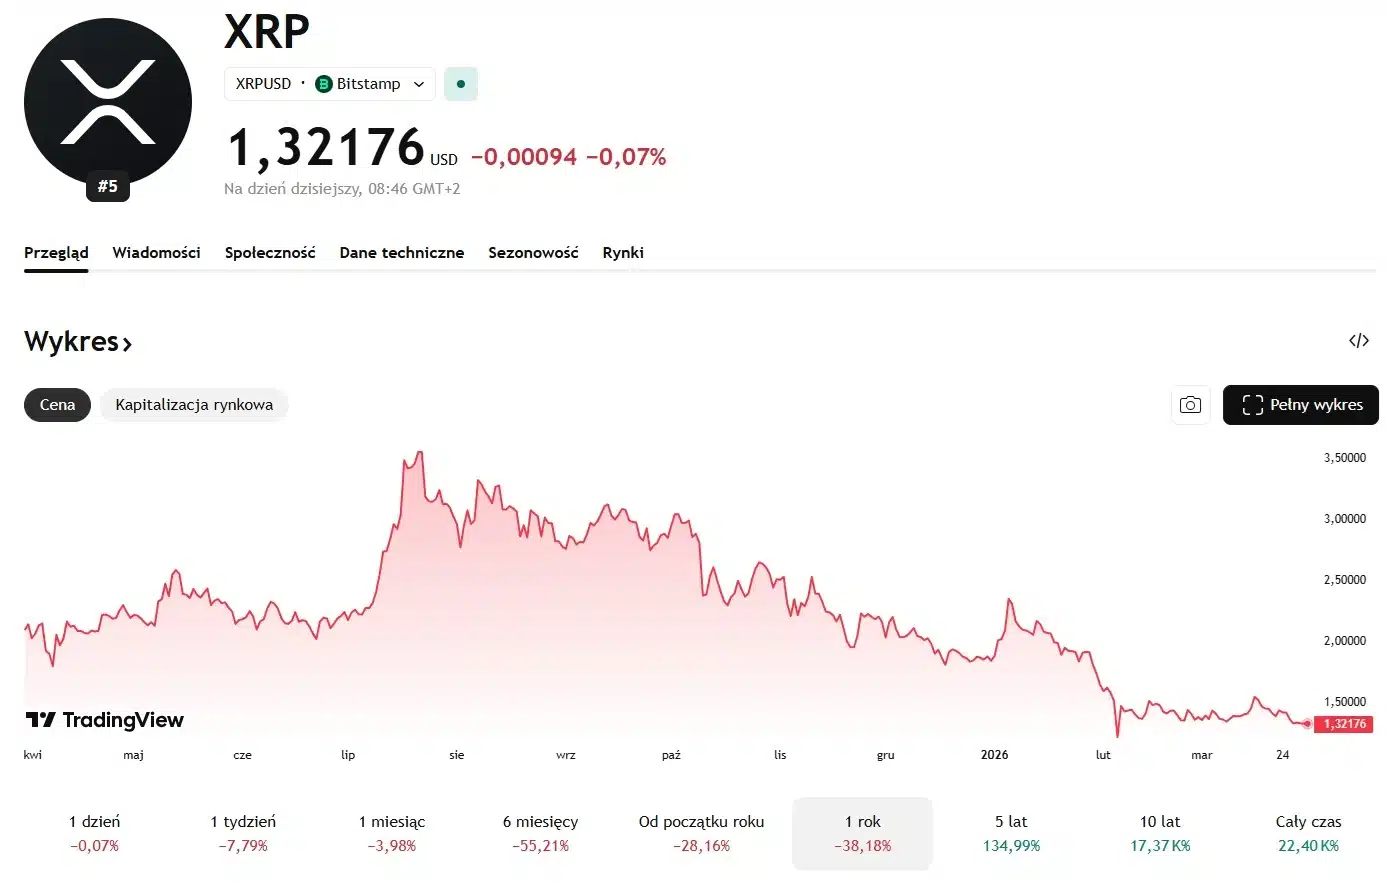1386x882 pixels.
Task: Click the red 1,32176 price label
Action: (x=1345, y=724)
